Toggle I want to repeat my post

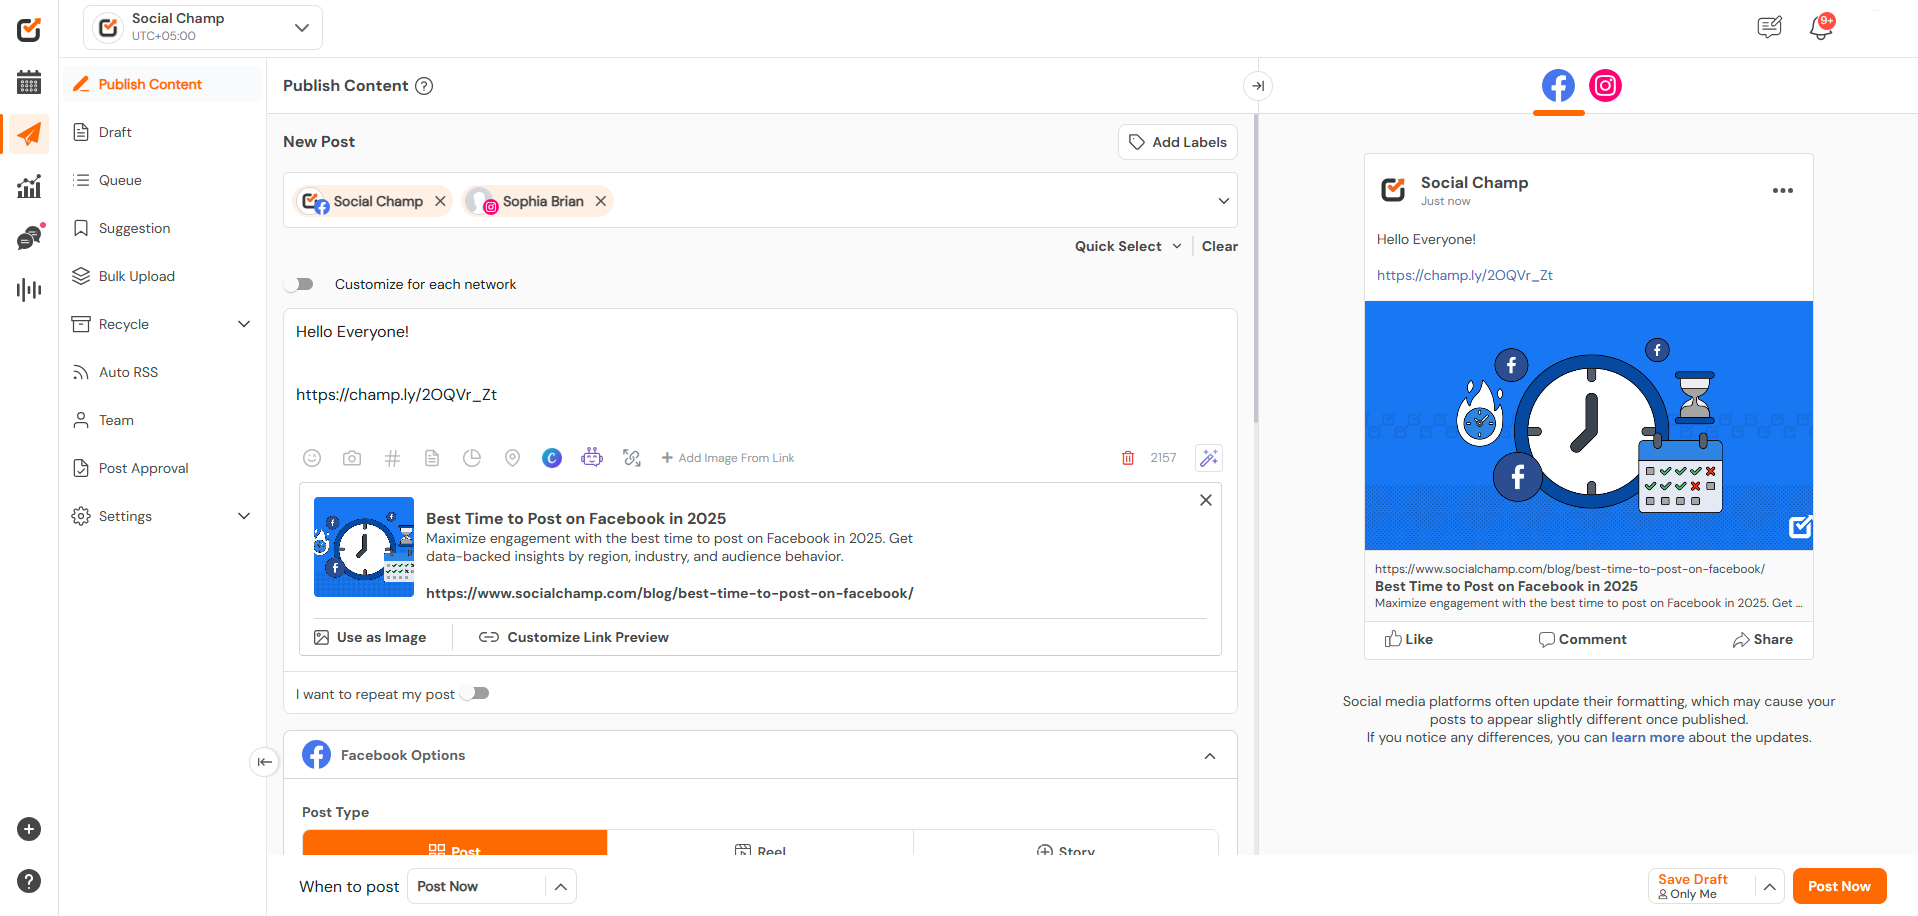tap(474, 693)
